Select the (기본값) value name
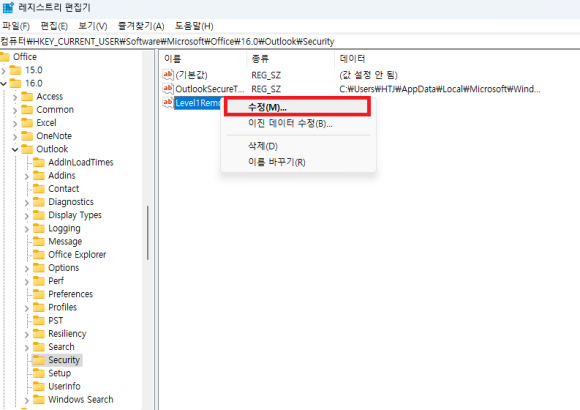Screen dimensions: 580x410 [x=191, y=75]
